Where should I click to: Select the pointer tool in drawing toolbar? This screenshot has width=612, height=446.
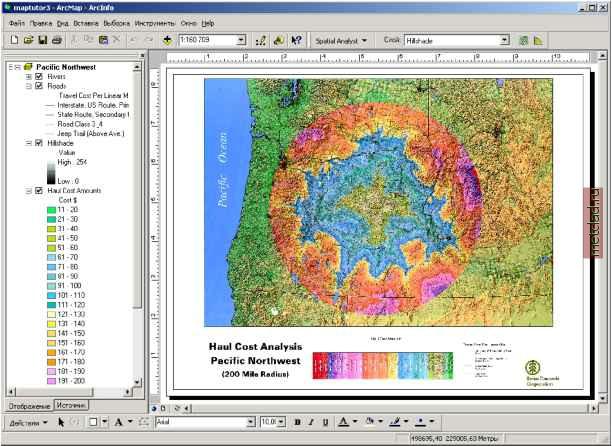coord(60,423)
